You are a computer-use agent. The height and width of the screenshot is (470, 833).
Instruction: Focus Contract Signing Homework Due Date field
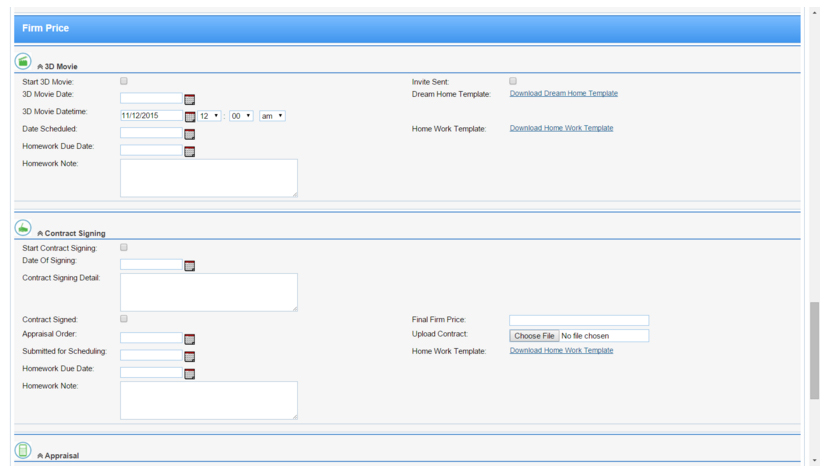151,373
